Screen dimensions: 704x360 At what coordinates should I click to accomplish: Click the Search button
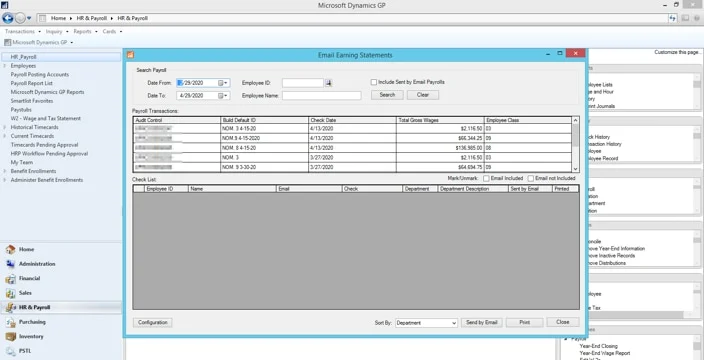(387, 95)
